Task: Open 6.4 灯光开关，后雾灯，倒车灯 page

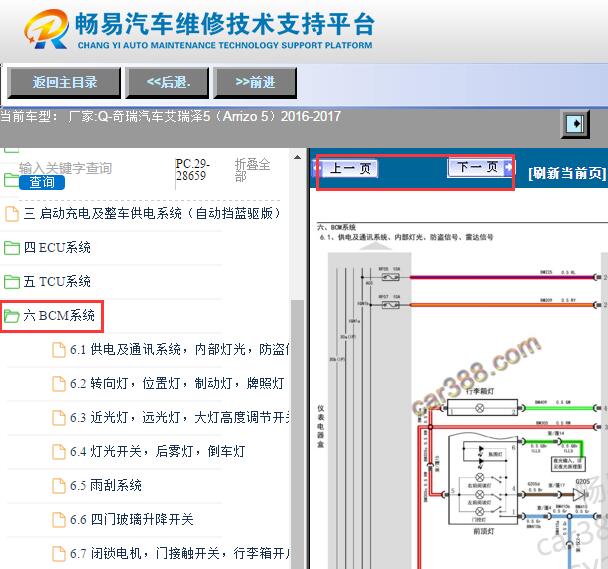Action: (x=158, y=451)
